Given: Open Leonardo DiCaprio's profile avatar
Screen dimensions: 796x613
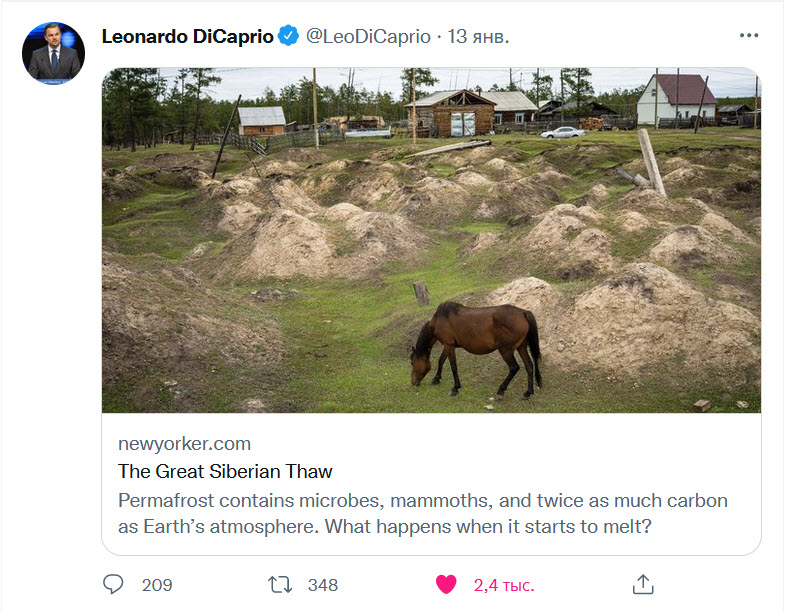Looking at the screenshot, I should pyautogui.click(x=53, y=52).
